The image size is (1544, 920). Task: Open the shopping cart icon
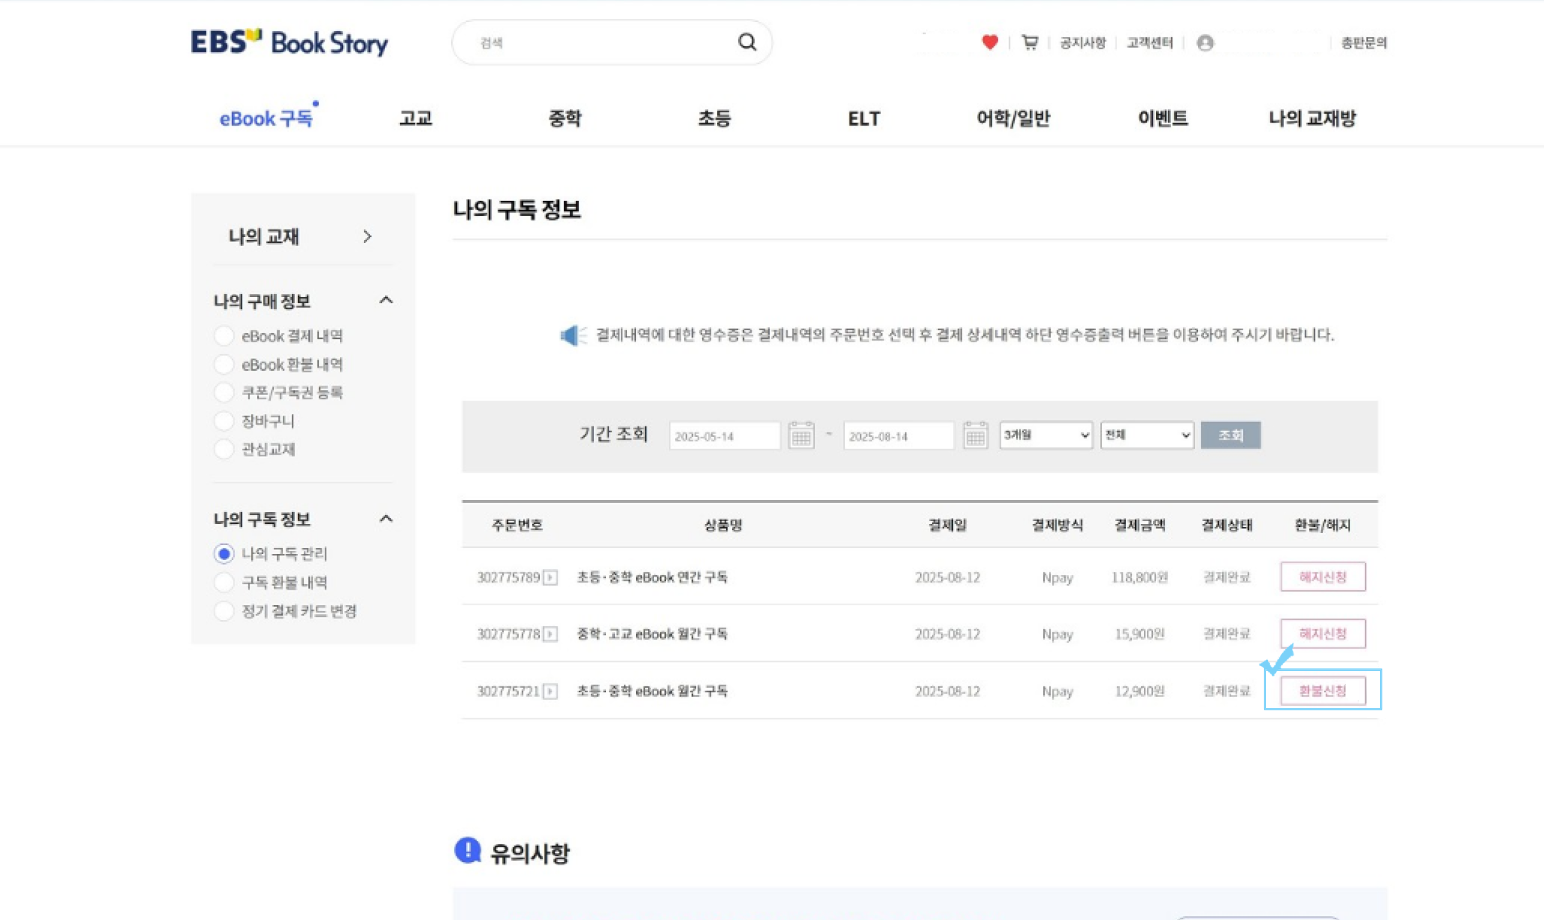(x=1029, y=42)
